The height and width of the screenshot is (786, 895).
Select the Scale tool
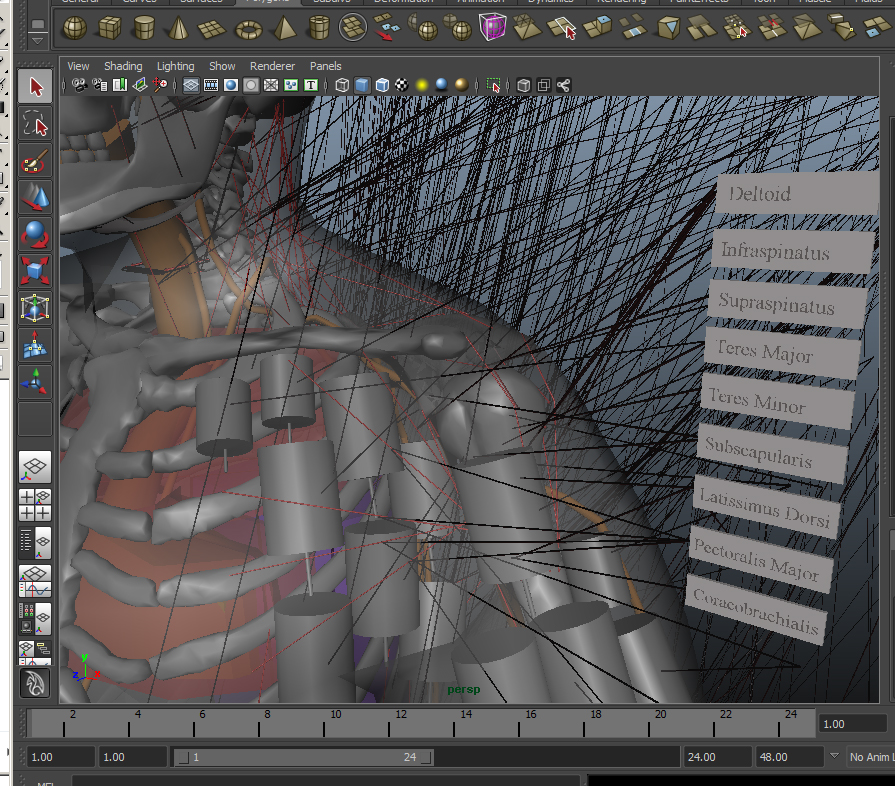[x=35, y=271]
